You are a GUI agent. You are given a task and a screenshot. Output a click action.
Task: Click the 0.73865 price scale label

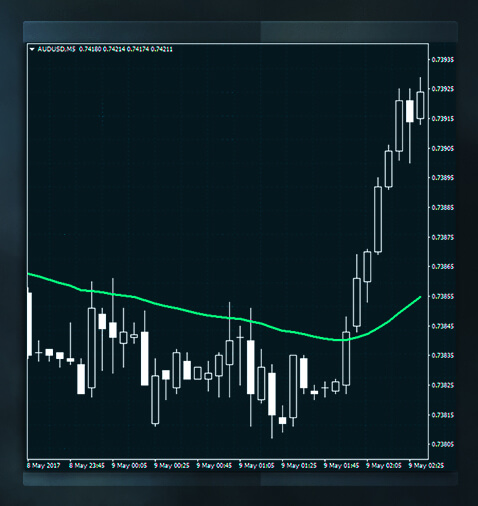coord(443,267)
